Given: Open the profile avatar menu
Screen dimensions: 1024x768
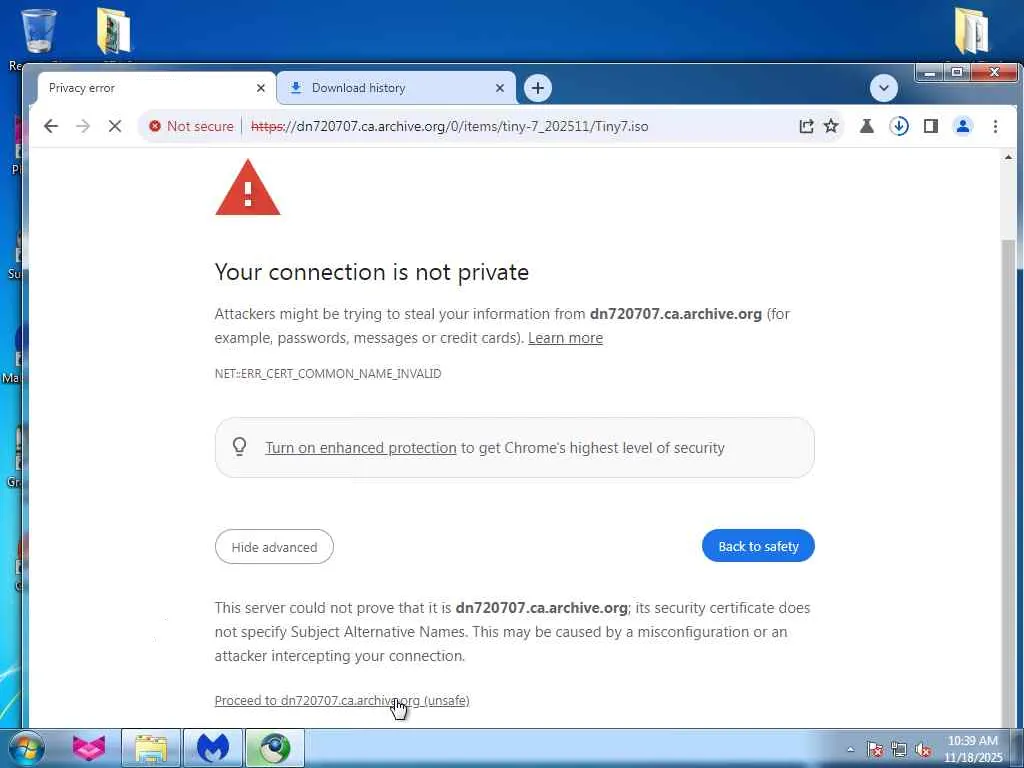Looking at the screenshot, I should tap(963, 126).
